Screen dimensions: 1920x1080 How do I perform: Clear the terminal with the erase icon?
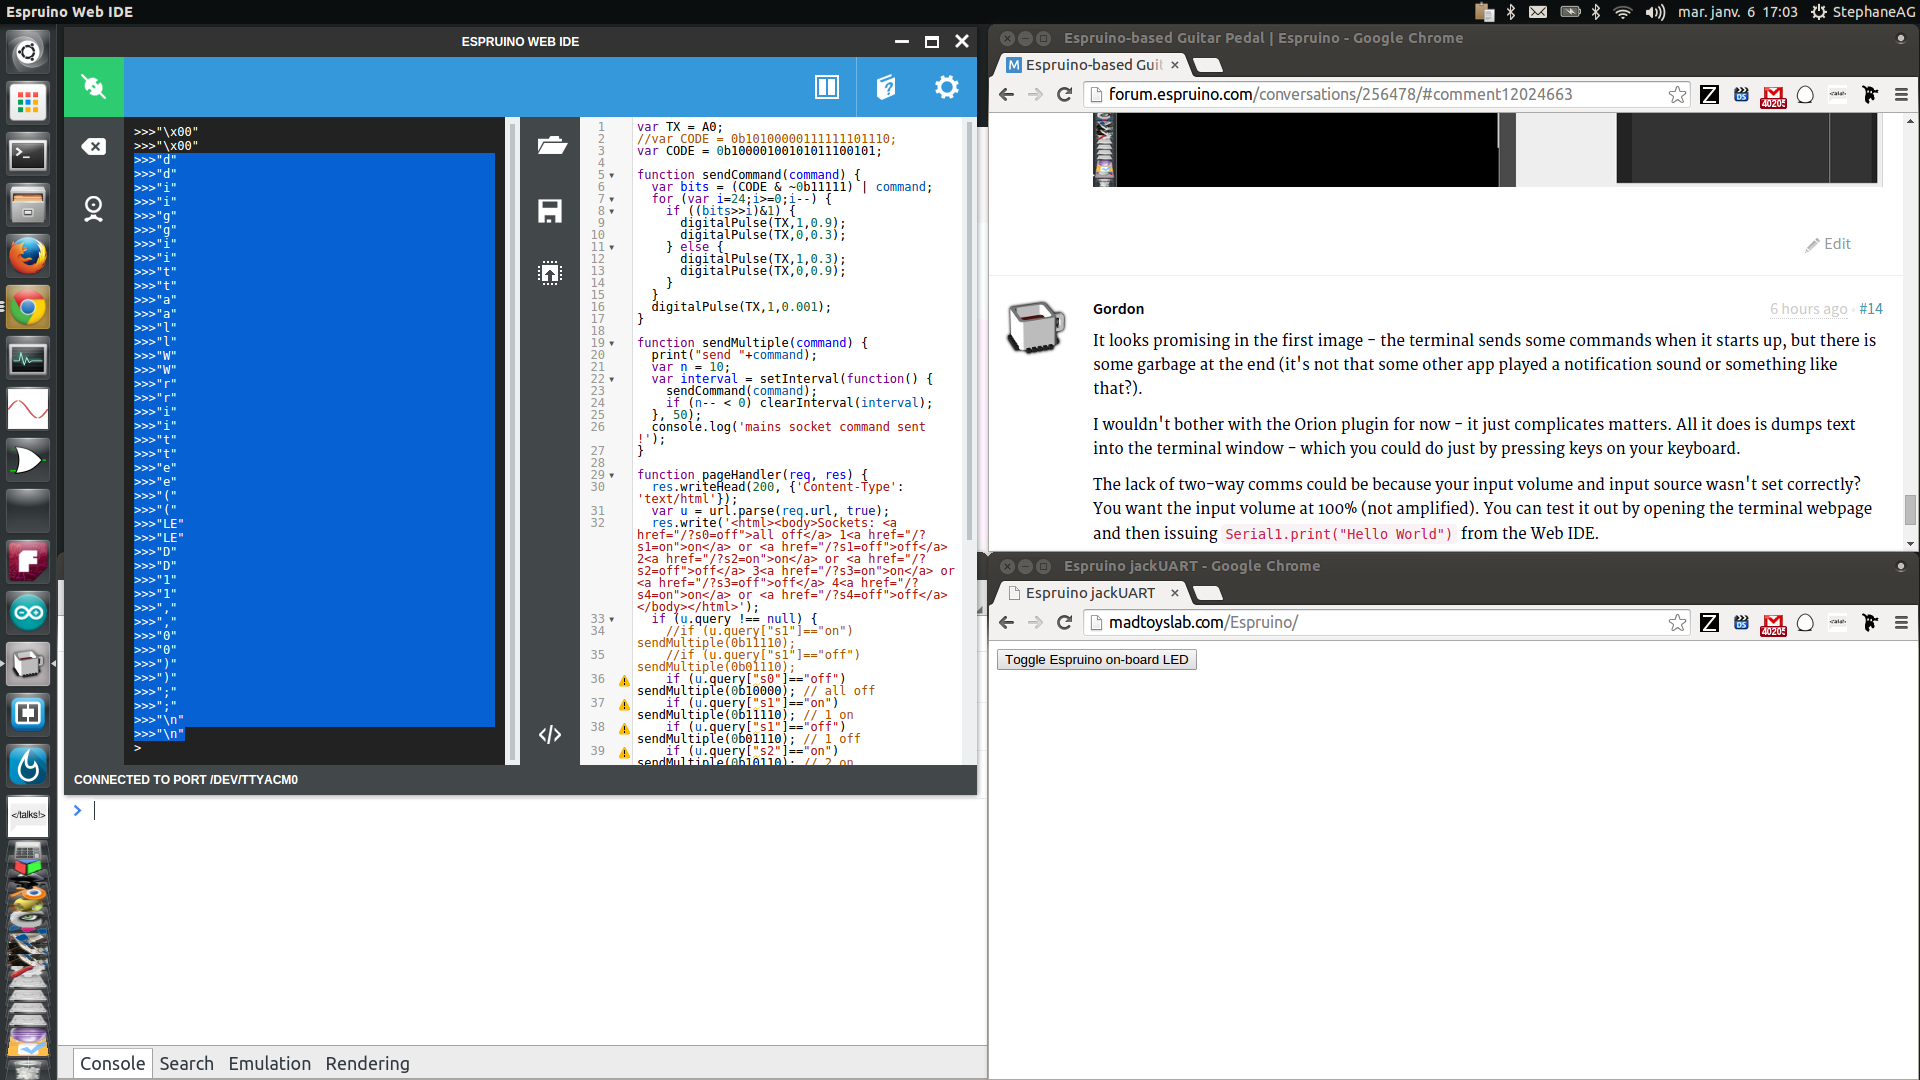coord(94,147)
